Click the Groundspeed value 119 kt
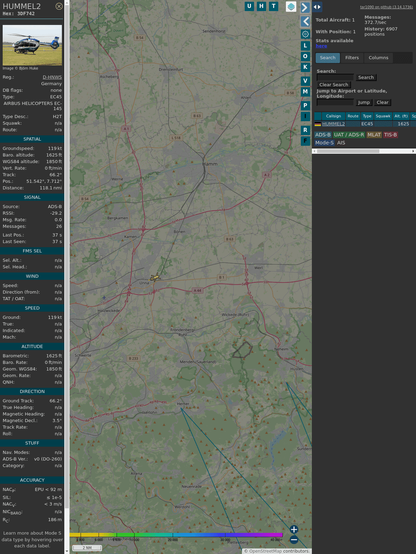Image resolution: width=416 pixels, height=554 pixels. coord(55,148)
